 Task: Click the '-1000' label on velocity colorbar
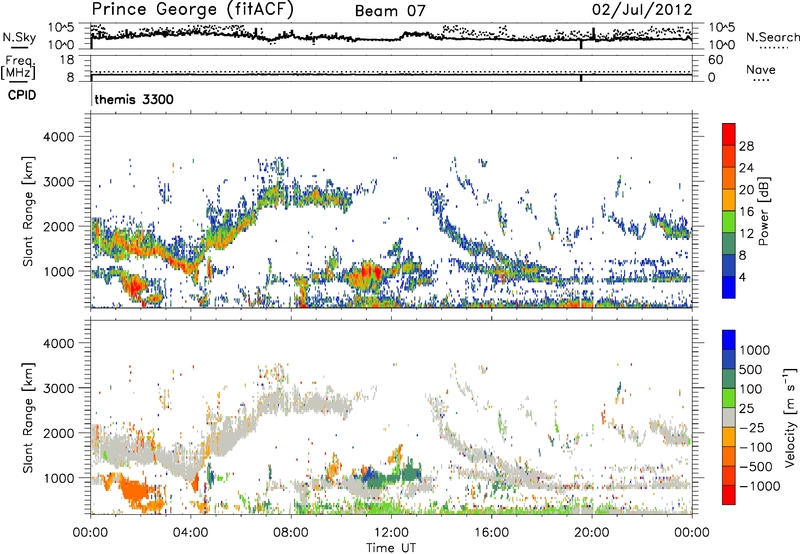[x=759, y=486]
